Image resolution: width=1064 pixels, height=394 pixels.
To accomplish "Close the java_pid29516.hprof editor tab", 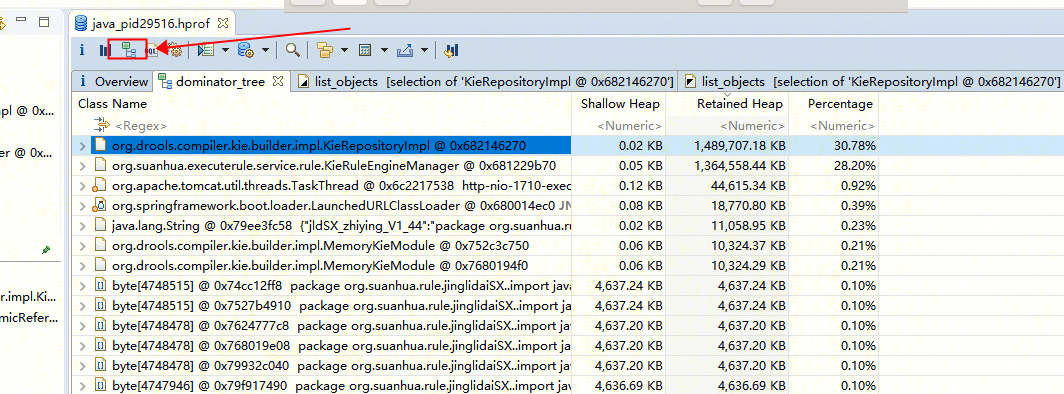I will (223, 24).
